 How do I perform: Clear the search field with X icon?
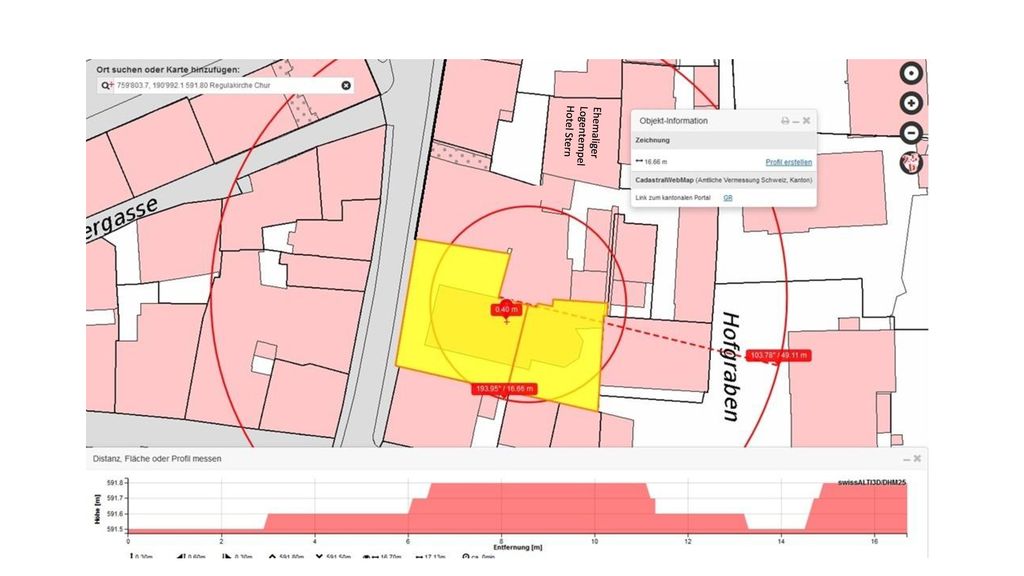pos(346,86)
